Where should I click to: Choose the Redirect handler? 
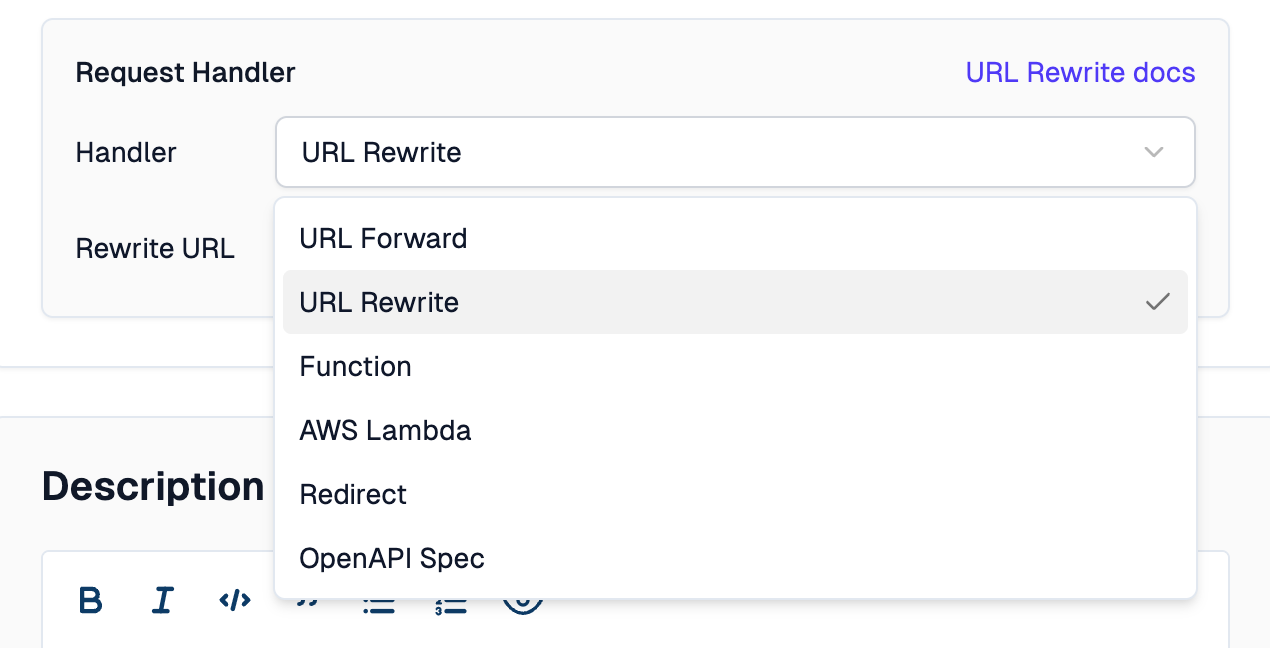[x=353, y=494]
